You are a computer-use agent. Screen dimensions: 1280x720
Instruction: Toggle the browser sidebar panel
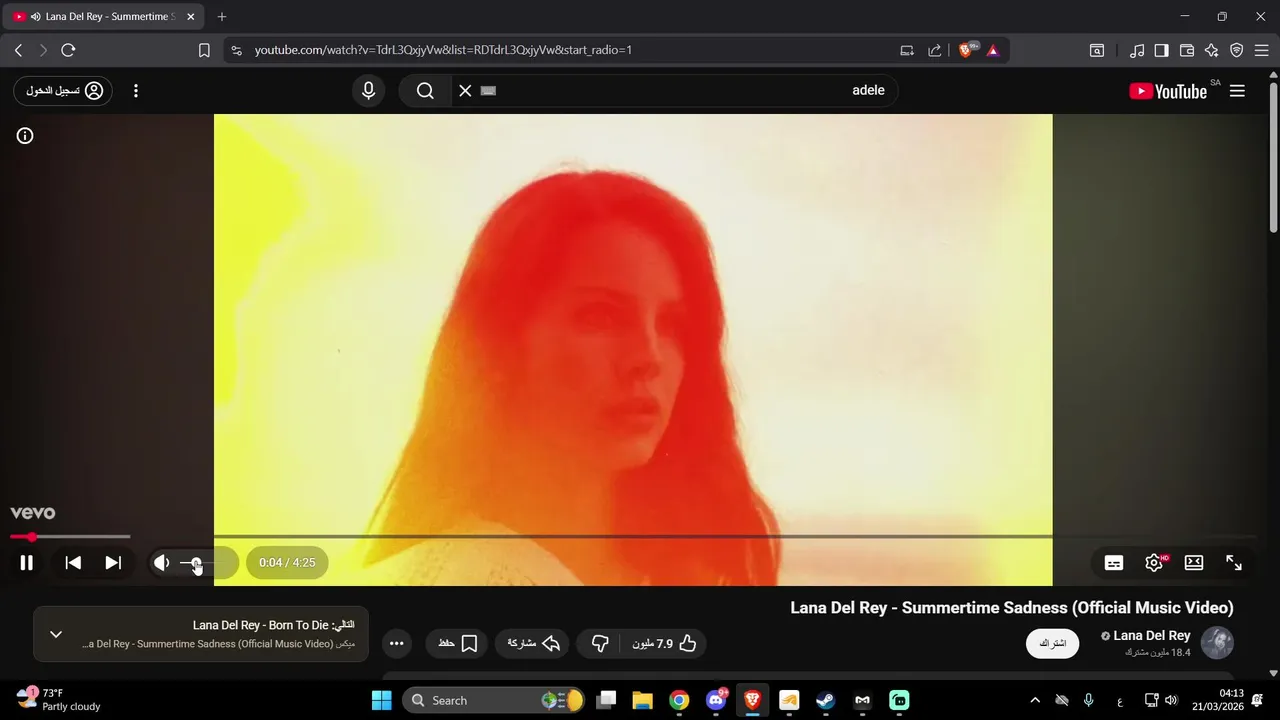(1161, 50)
